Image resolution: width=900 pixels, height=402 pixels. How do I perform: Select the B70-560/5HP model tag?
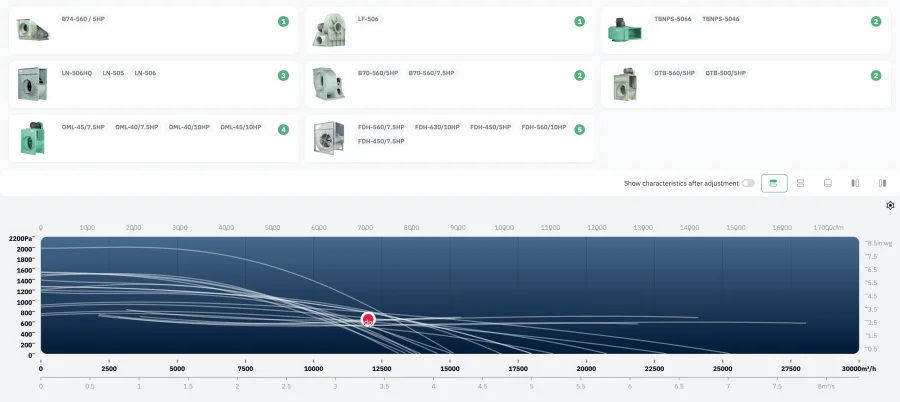[x=378, y=73]
